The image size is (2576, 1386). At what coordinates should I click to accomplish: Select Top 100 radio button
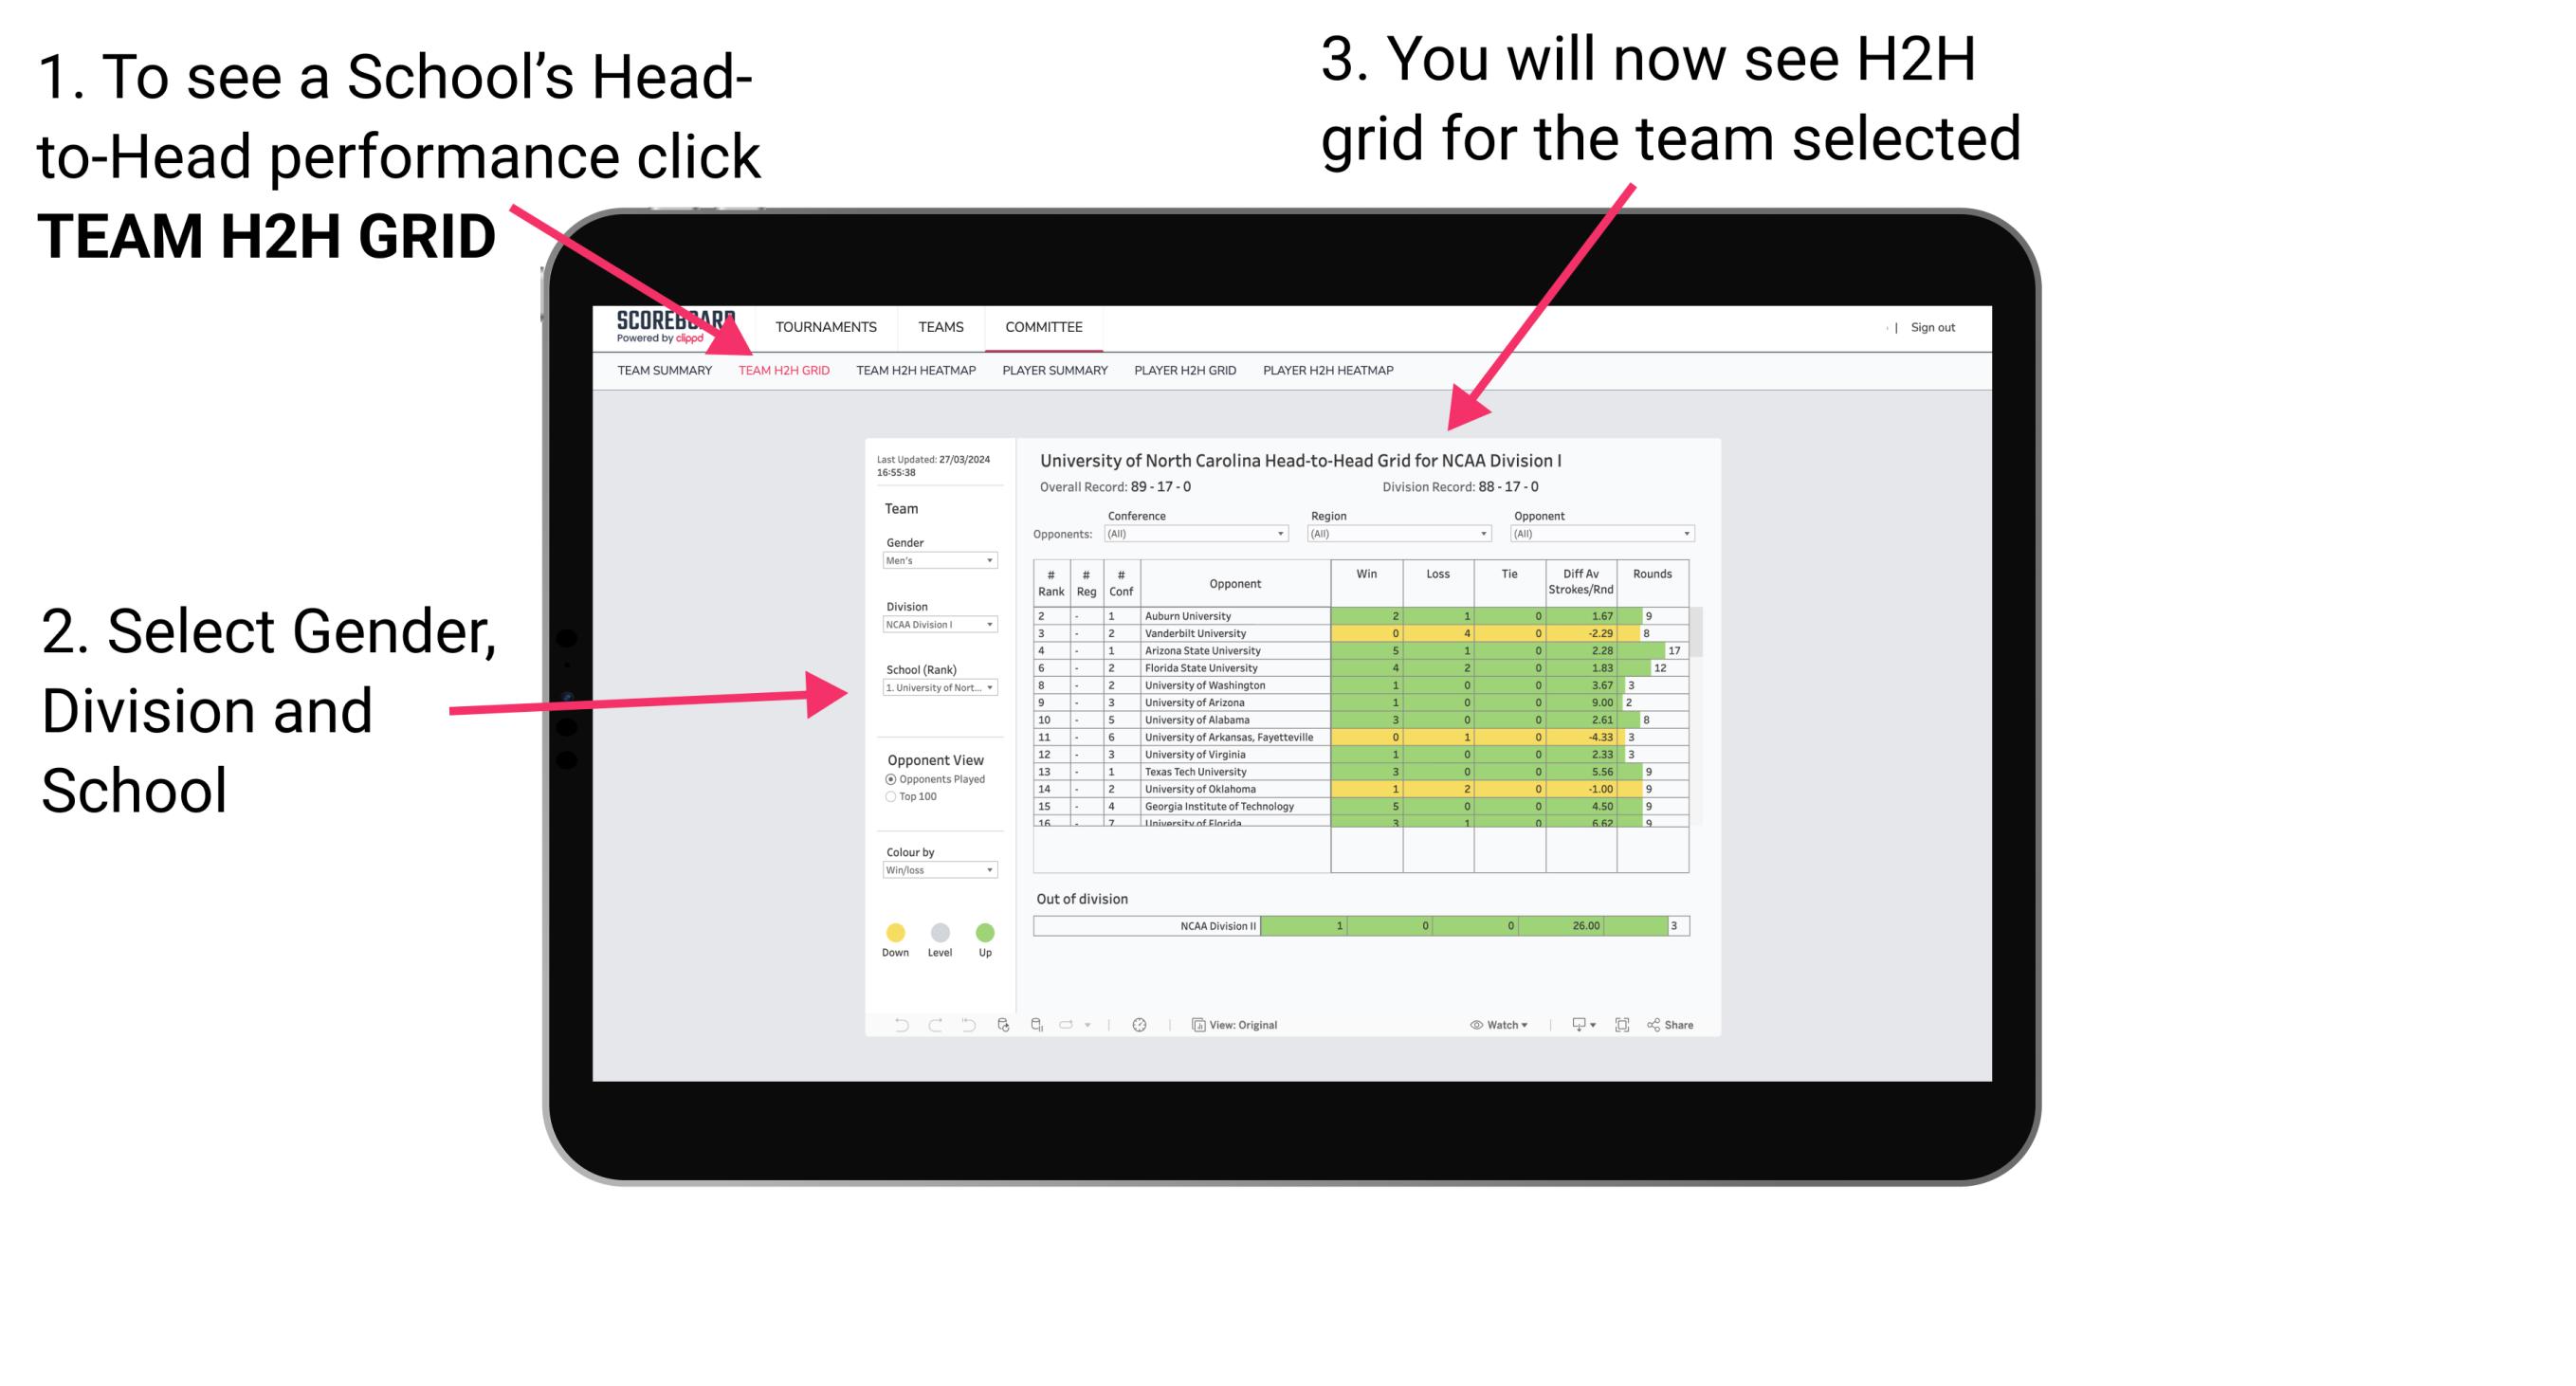pyautogui.click(x=889, y=797)
